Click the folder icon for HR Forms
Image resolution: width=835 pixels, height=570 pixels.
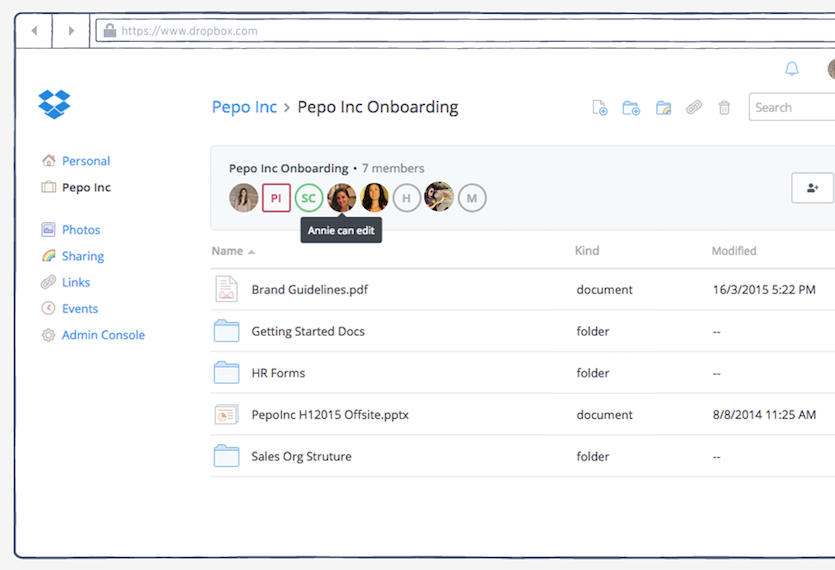(226, 372)
